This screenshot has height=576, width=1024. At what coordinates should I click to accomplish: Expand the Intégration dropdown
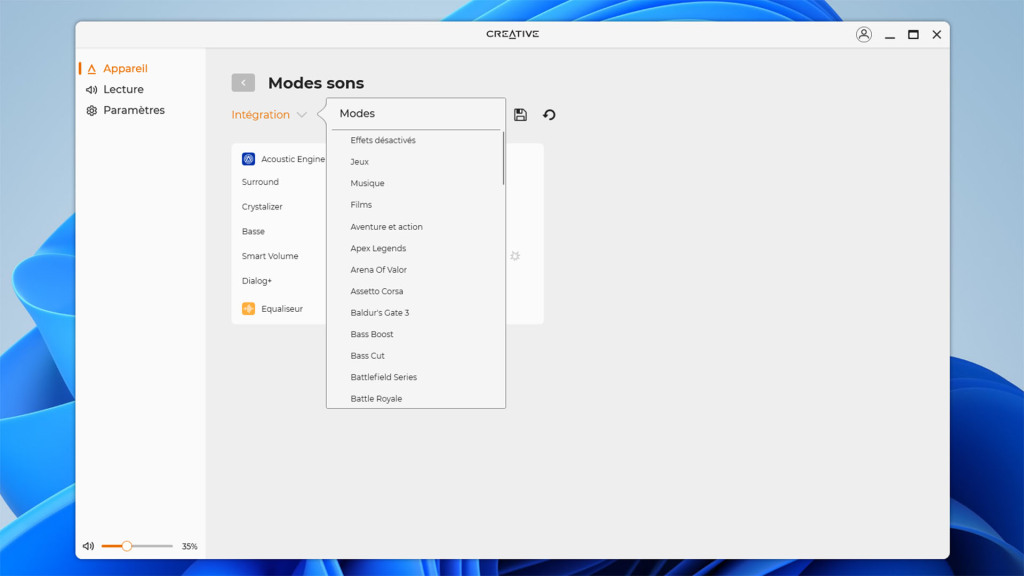tap(269, 115)
